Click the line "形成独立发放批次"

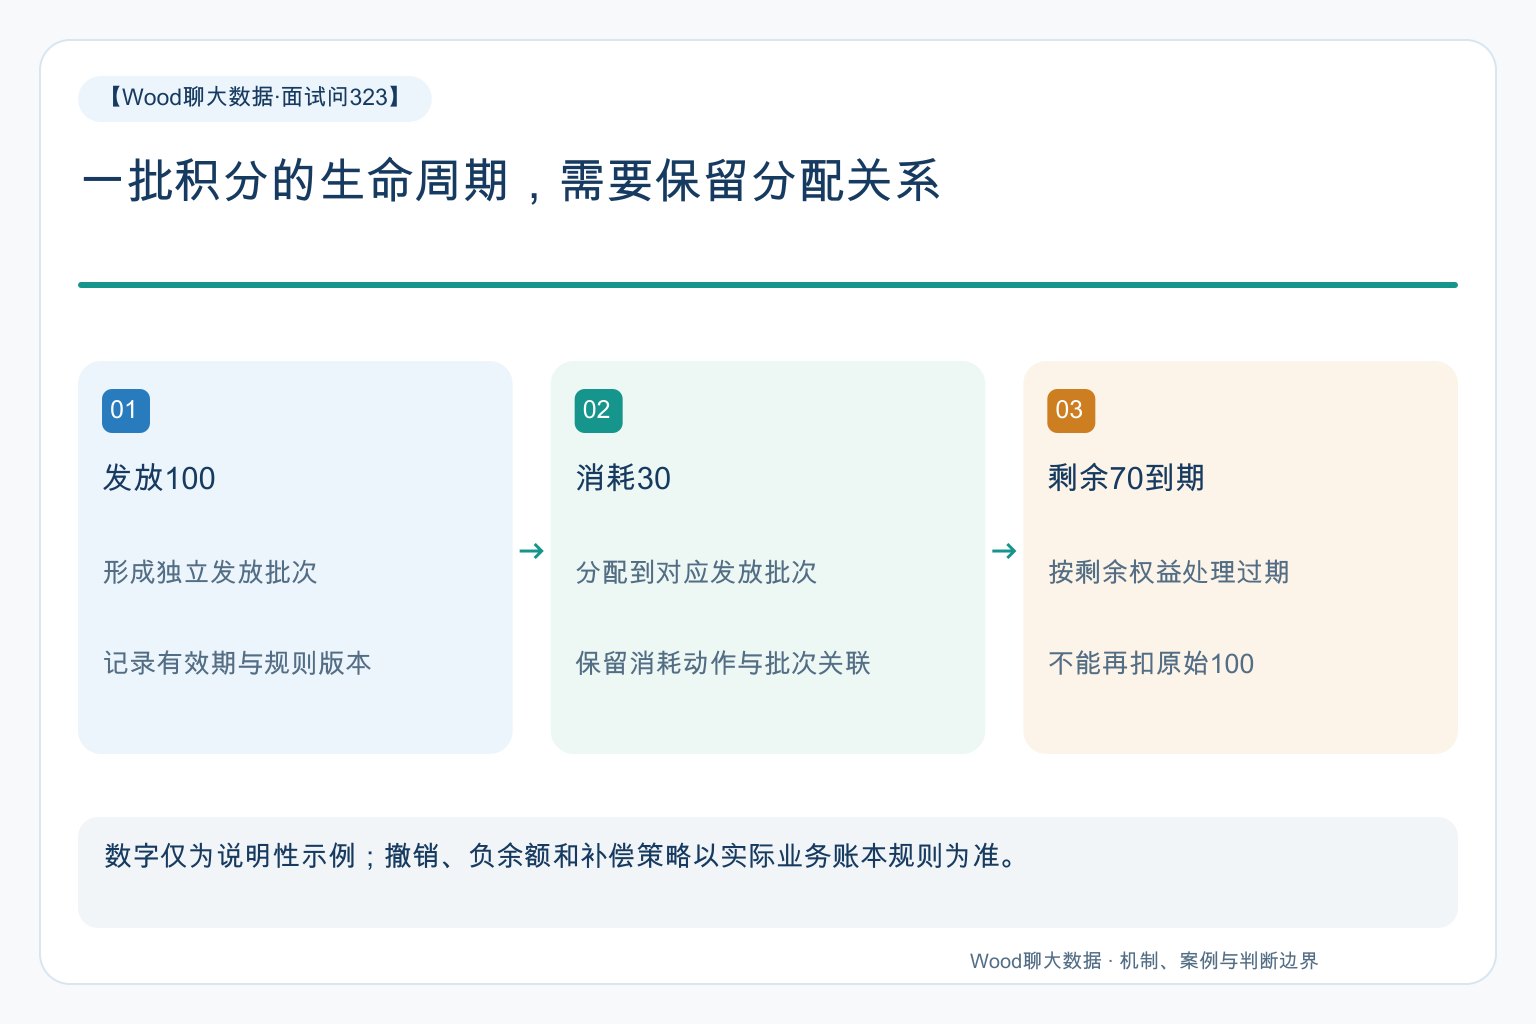[210, 572]
